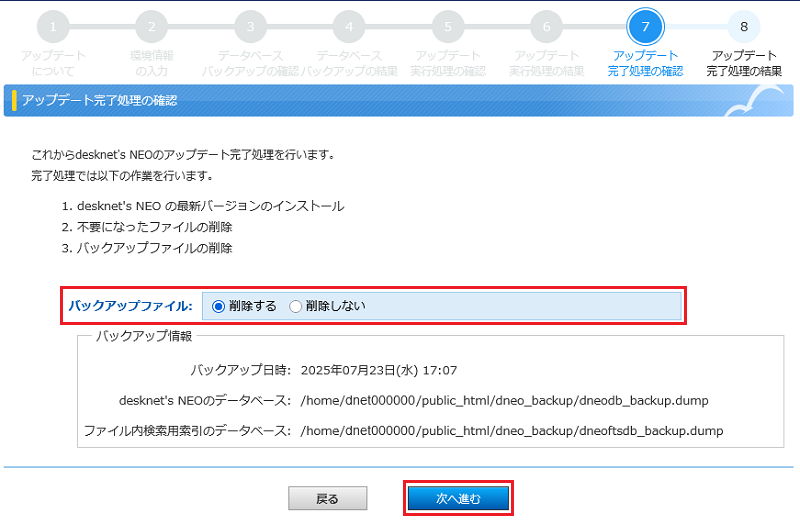Viewport: 800px width, 524px height.
Task: Click the backup date 2025年07月23日(水) 17:07
Action: click(x=379, y=370)
